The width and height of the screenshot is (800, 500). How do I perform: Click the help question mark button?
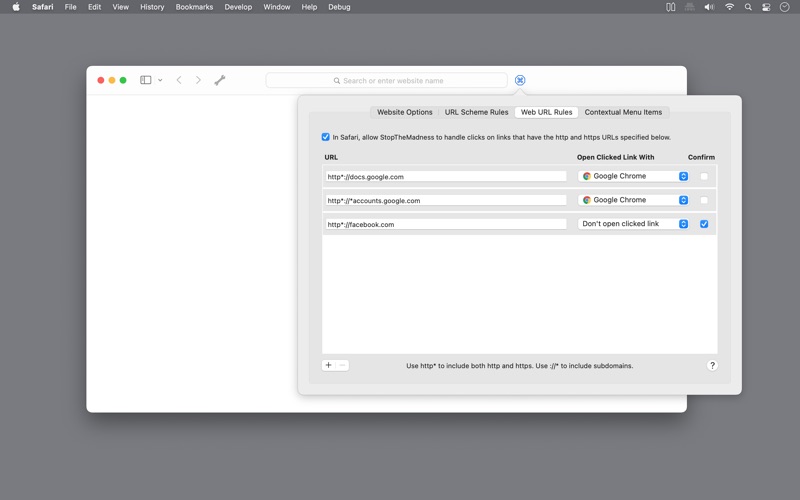pos(712,365)
